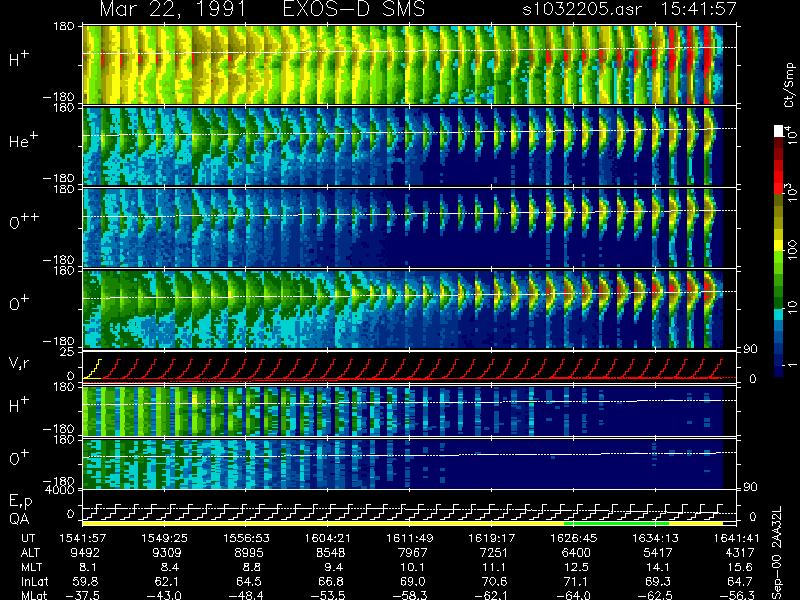Click the "MLT" row label
Image resolution: width=800 pixels, height=600 pixels.
click(x=31, y=567)
